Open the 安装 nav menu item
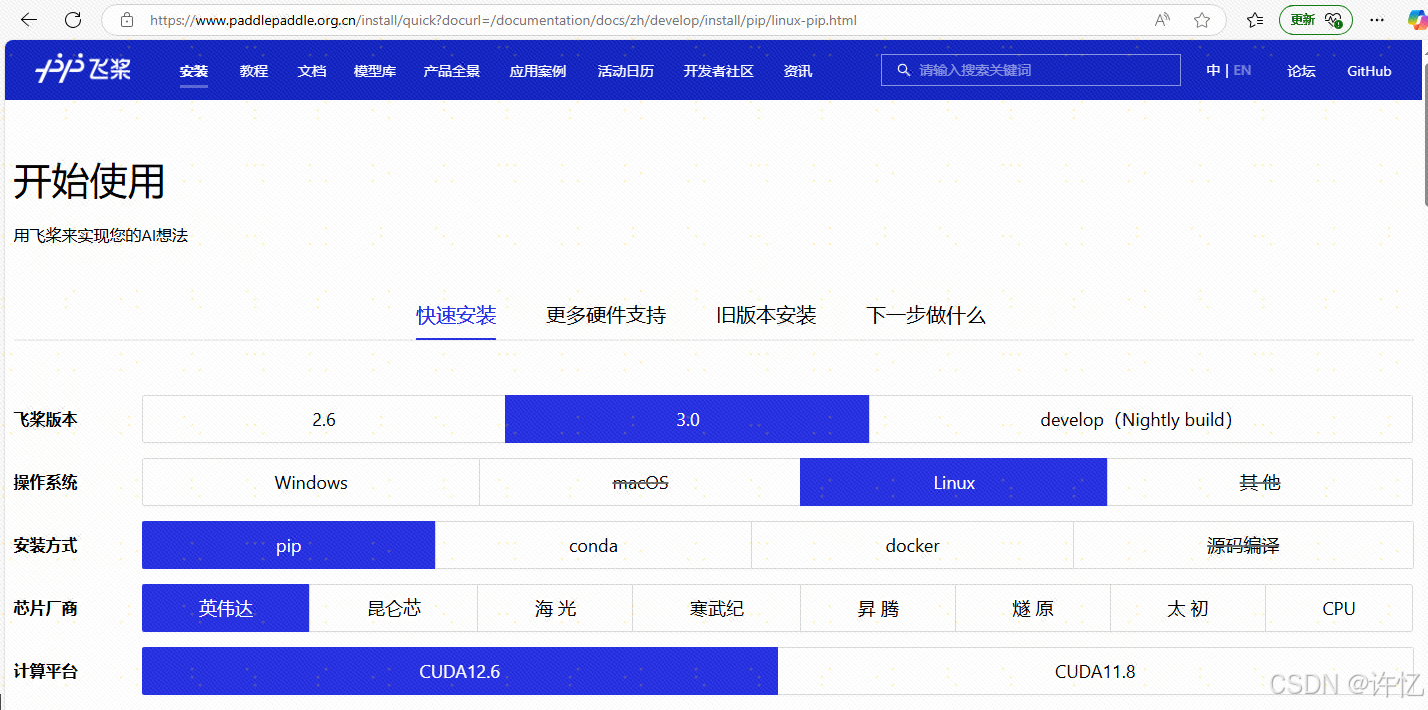Image resolution: width=1428 pixels, height=710 pixels. 194,71
